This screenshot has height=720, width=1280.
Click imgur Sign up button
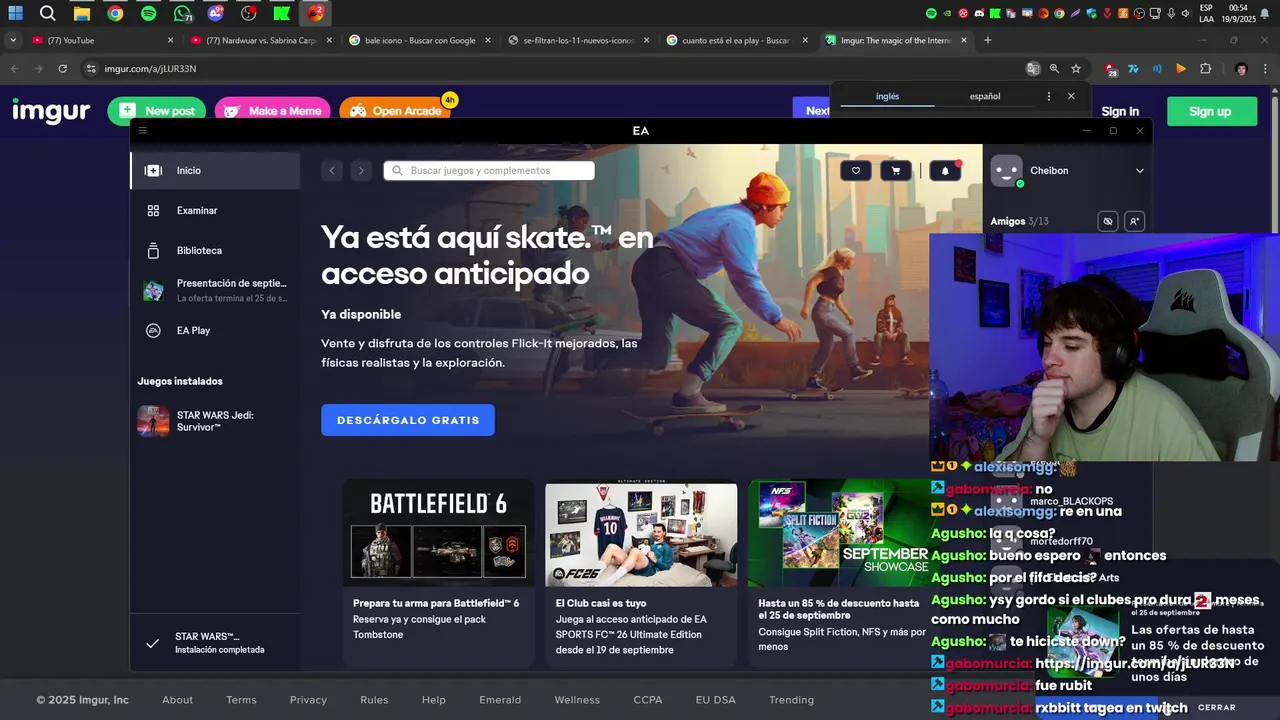[1210, 111]
